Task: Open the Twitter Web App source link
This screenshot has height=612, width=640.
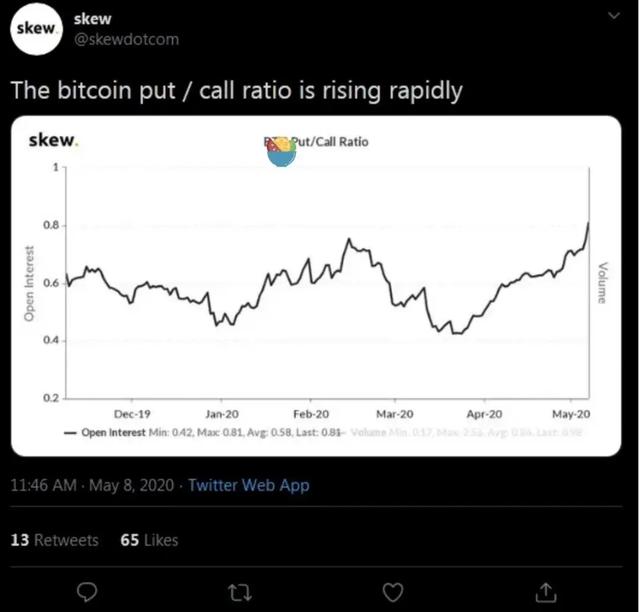Action: coord(249,485)
